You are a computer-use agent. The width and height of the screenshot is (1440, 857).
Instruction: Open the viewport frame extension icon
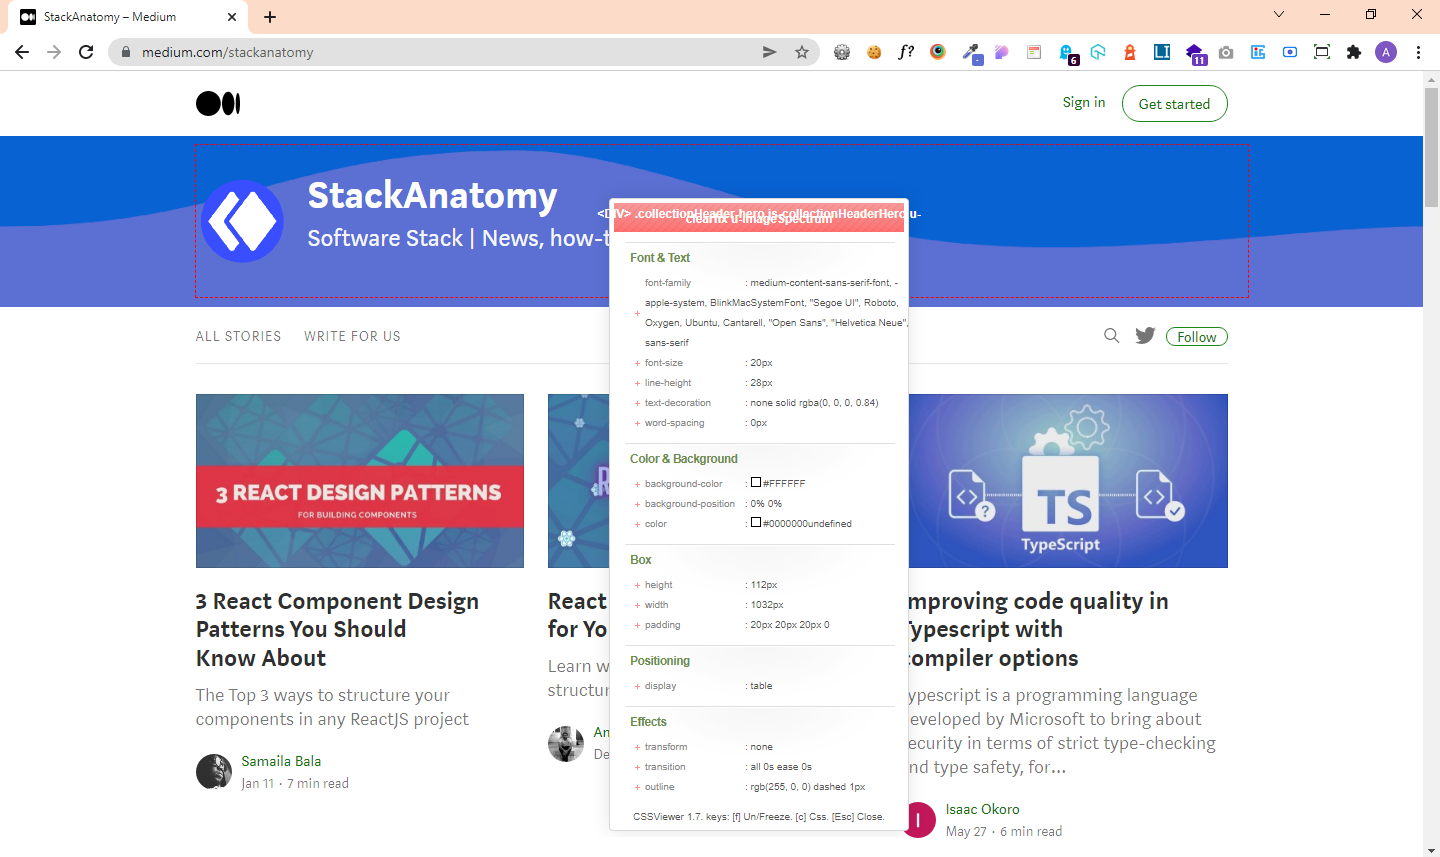click(1322, 52)
